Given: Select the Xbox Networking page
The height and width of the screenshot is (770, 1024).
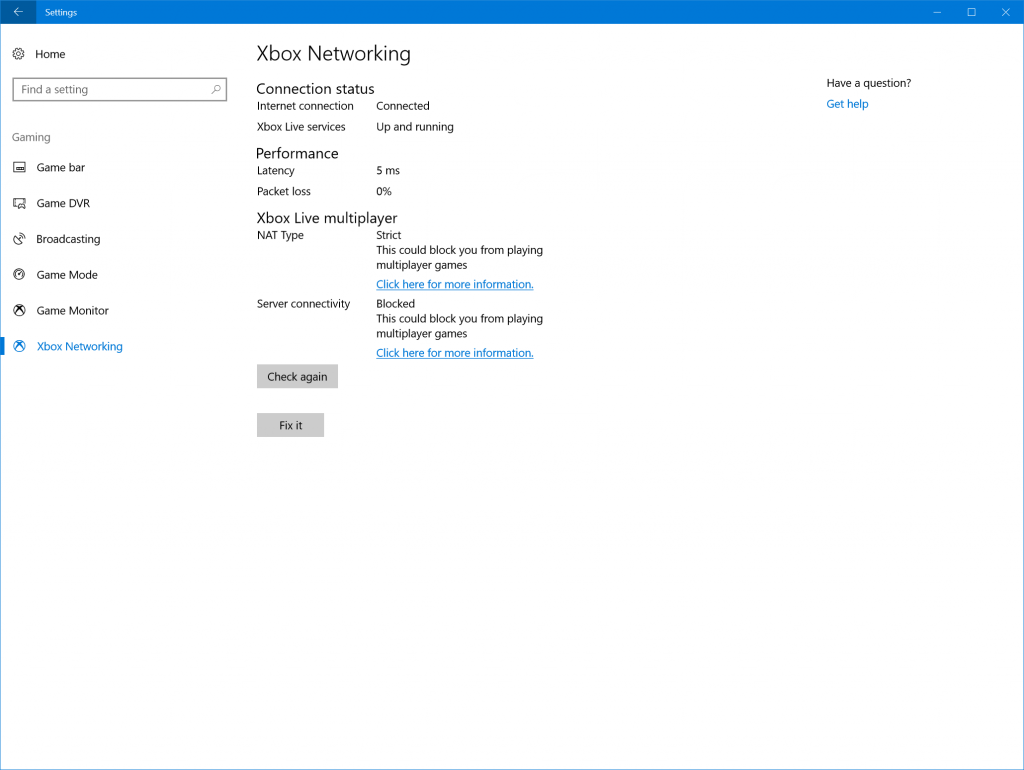Looking at the screenshot, I should tap(80, 347).
